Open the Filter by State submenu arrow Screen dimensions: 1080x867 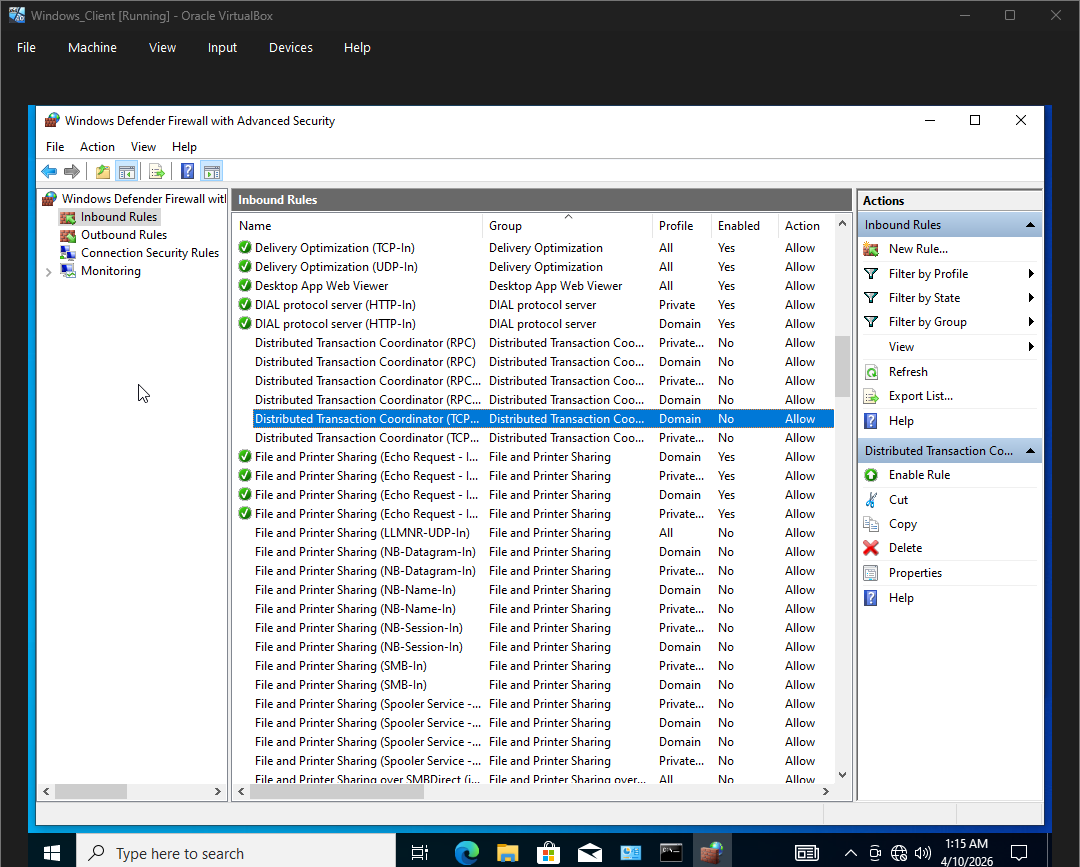pos(1031,298)
